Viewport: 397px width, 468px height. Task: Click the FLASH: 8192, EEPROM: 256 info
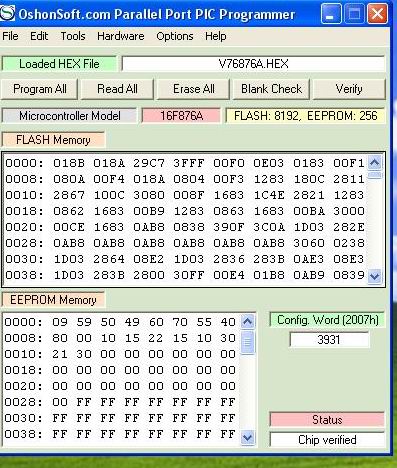click(x=305, y=116)
